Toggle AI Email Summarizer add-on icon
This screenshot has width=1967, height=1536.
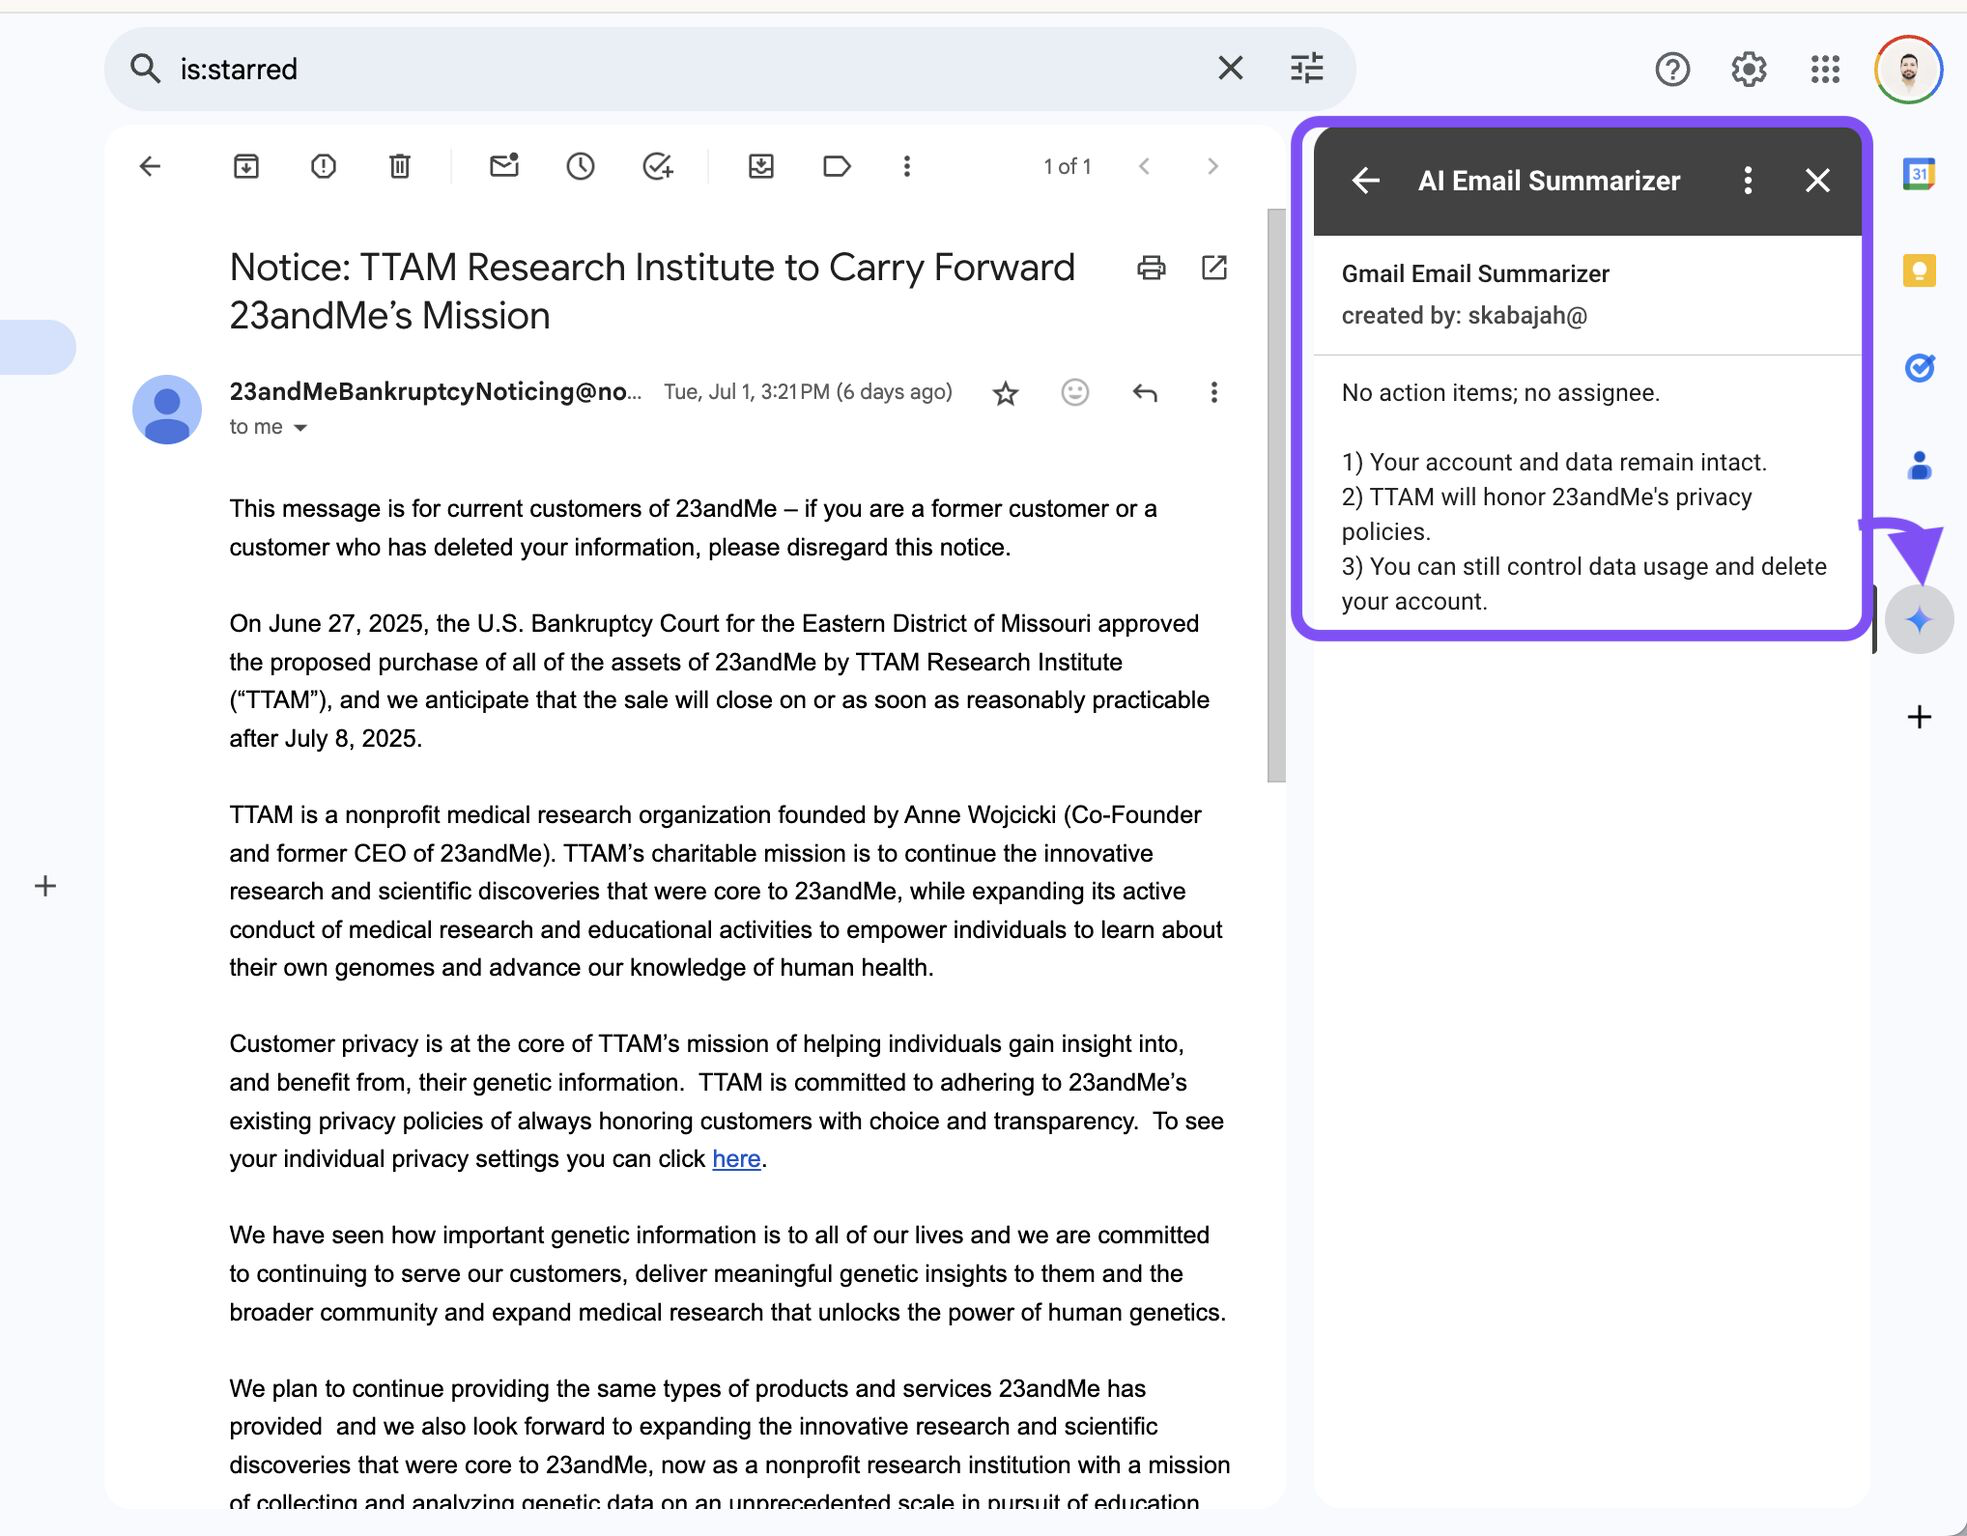(x=1919, y=620)
